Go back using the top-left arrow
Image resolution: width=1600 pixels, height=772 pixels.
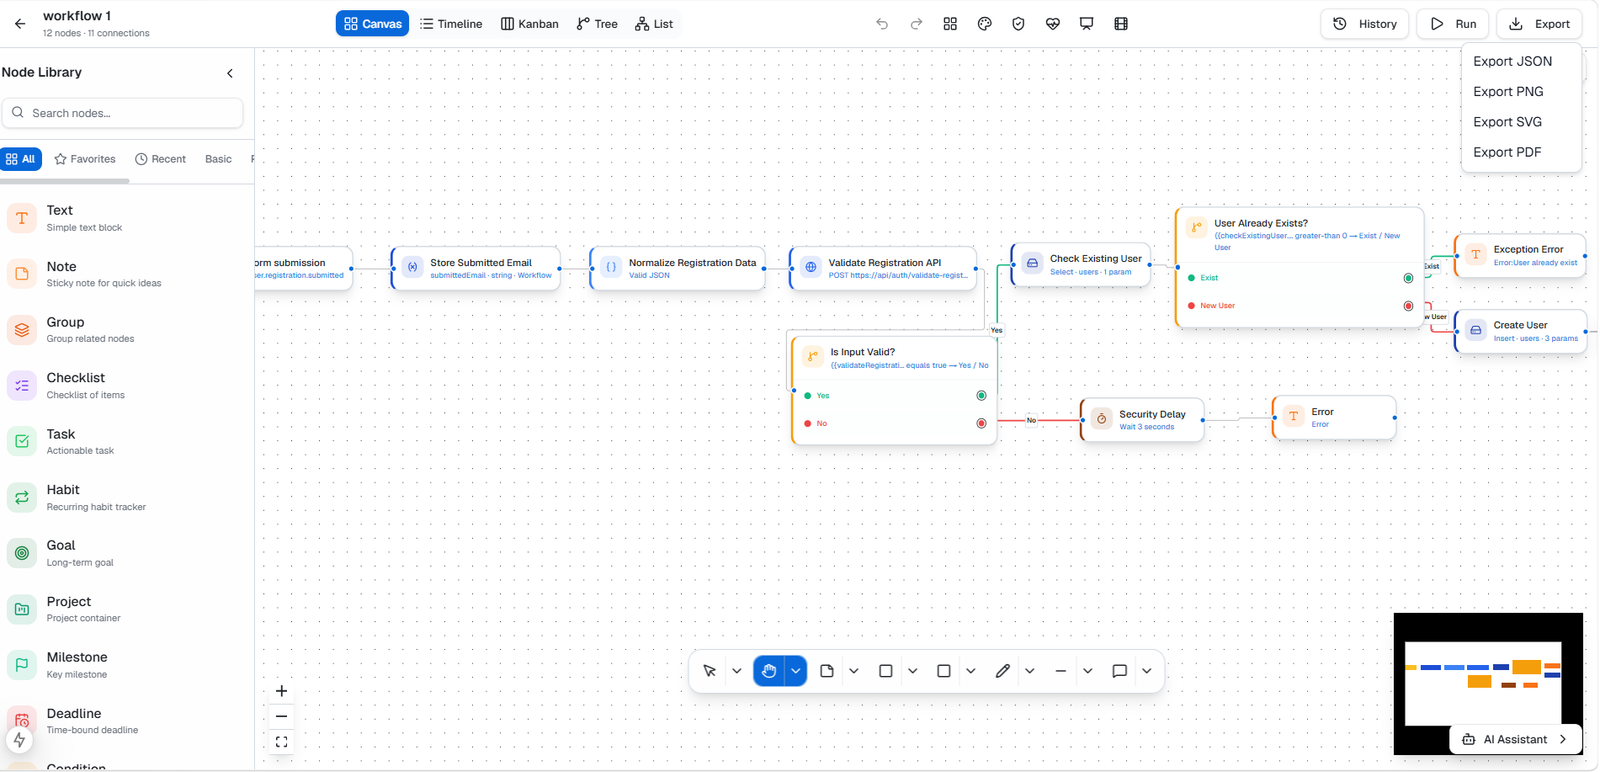(20, 24)
